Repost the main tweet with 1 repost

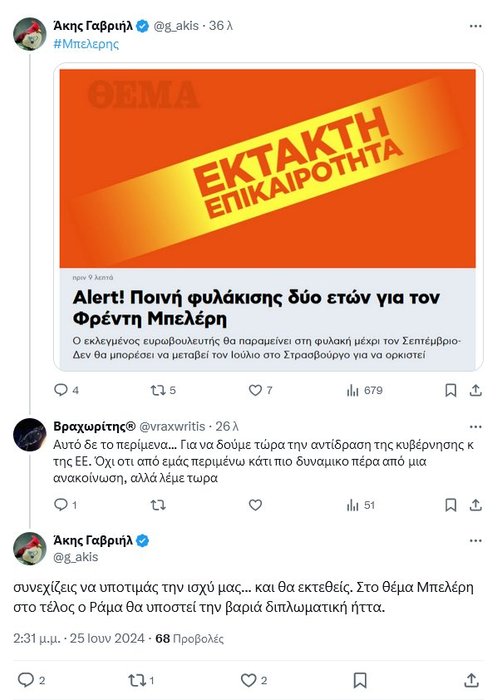click(141, 680)
